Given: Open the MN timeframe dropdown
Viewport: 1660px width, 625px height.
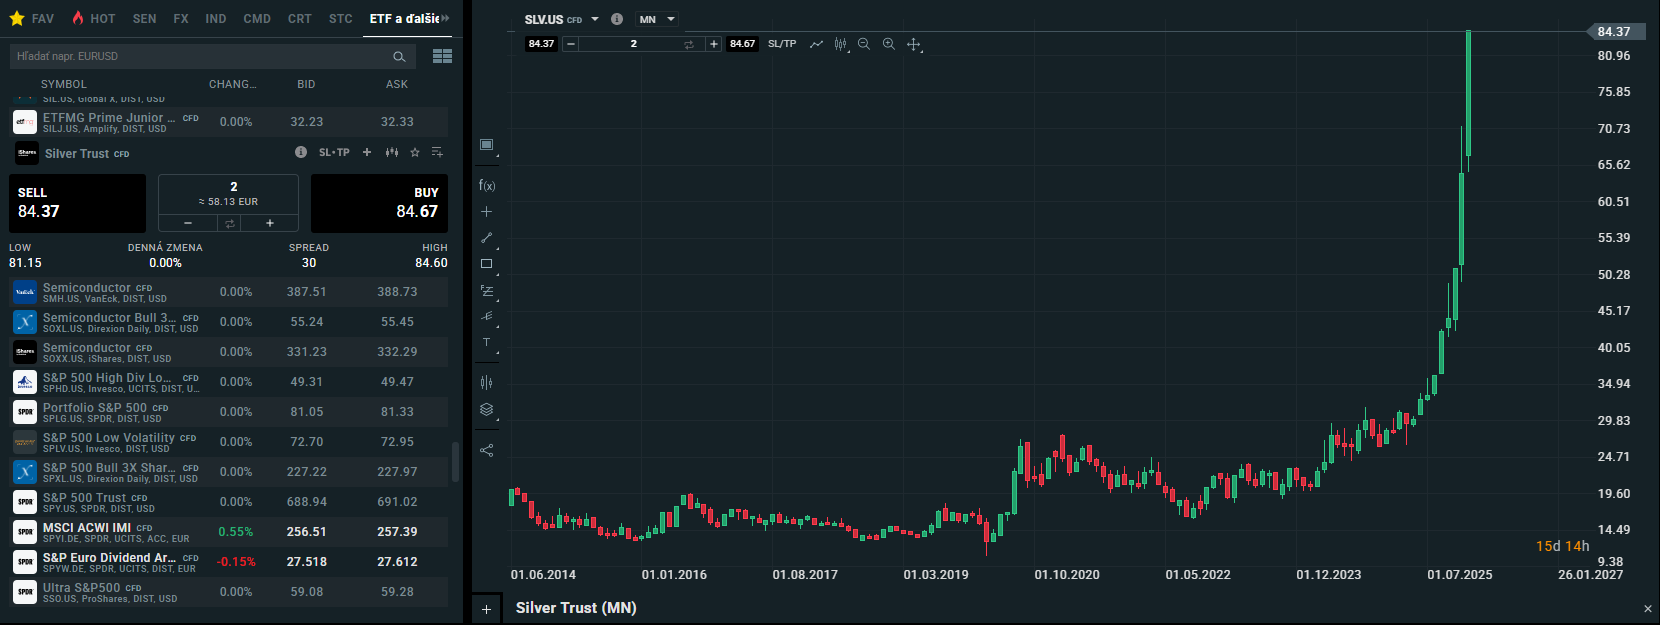Looking at the screenshot, I should click(657, 19).
